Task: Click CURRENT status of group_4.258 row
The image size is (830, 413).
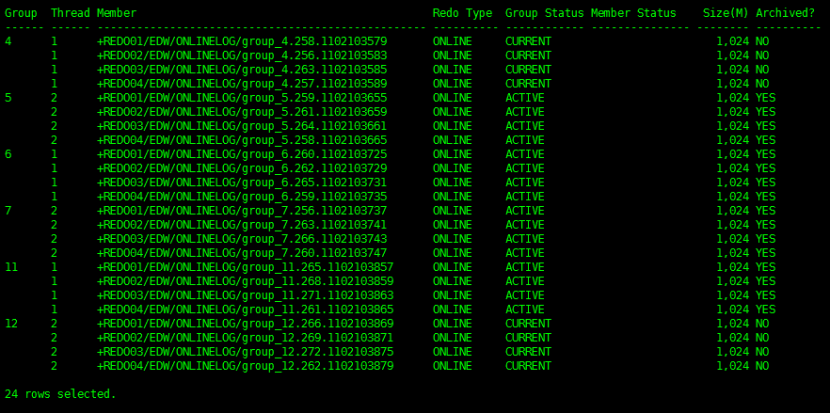Action: tap(528, 41)
